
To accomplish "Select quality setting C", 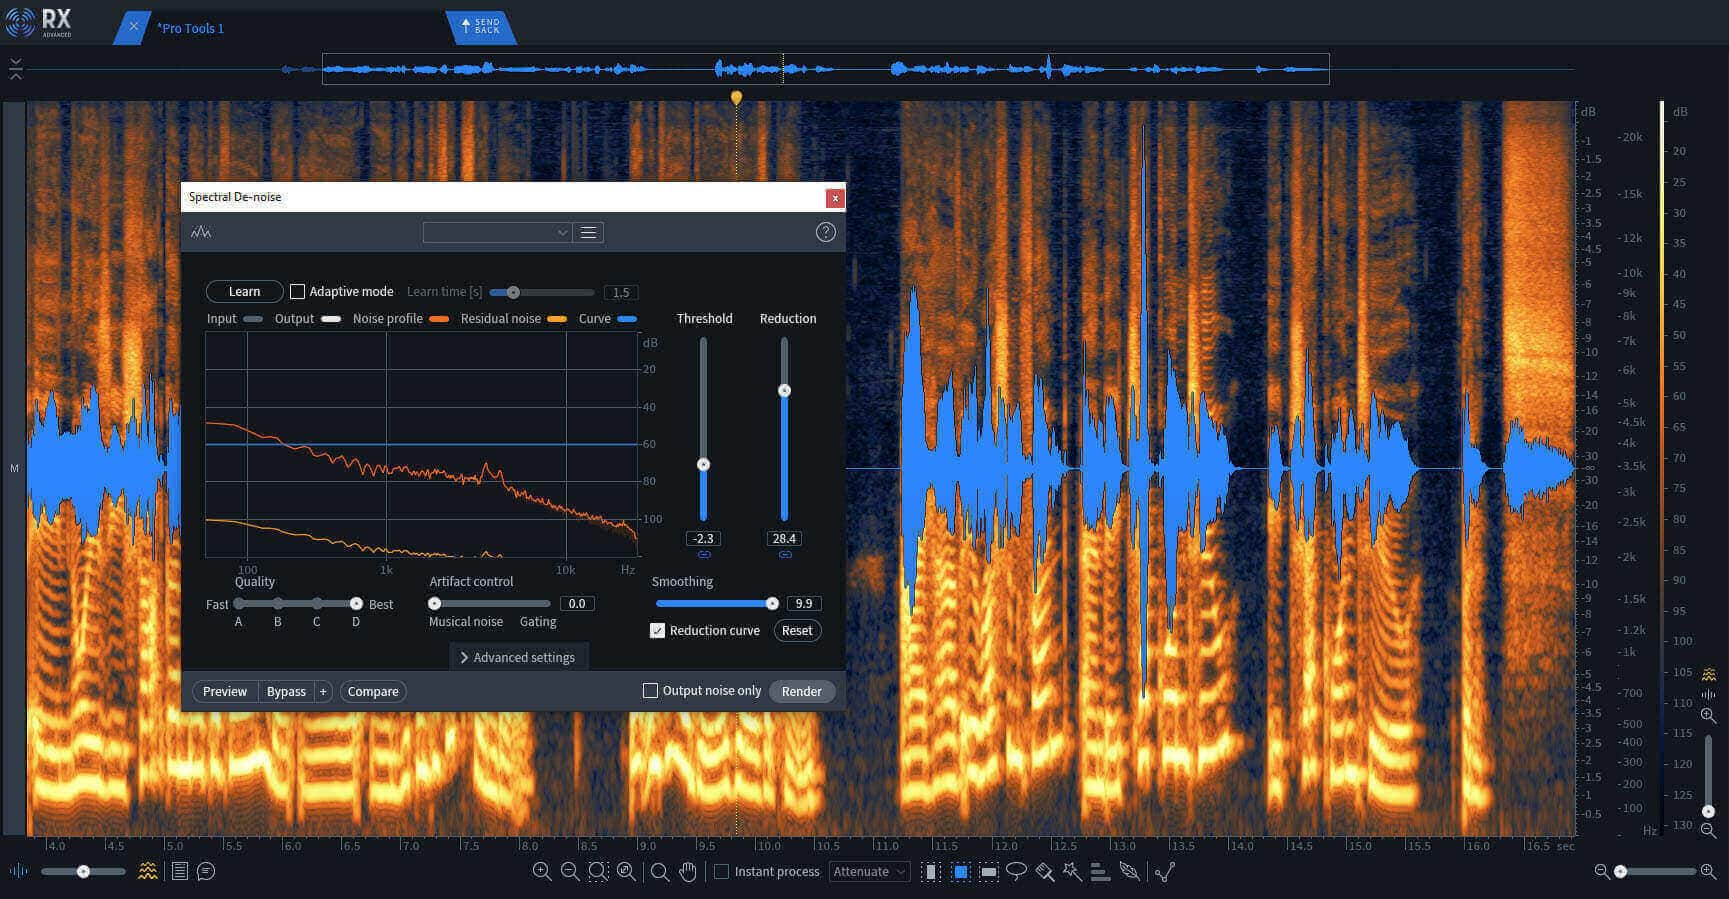I will [317, 603].
